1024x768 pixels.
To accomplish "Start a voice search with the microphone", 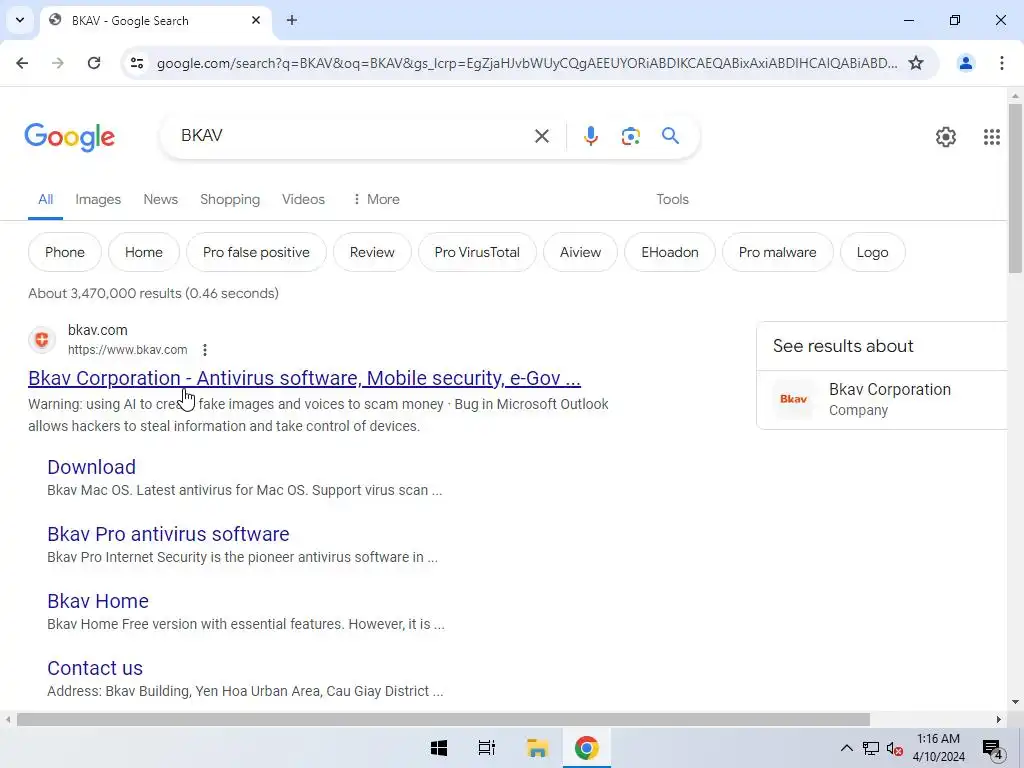I will (x=591, y=136).
